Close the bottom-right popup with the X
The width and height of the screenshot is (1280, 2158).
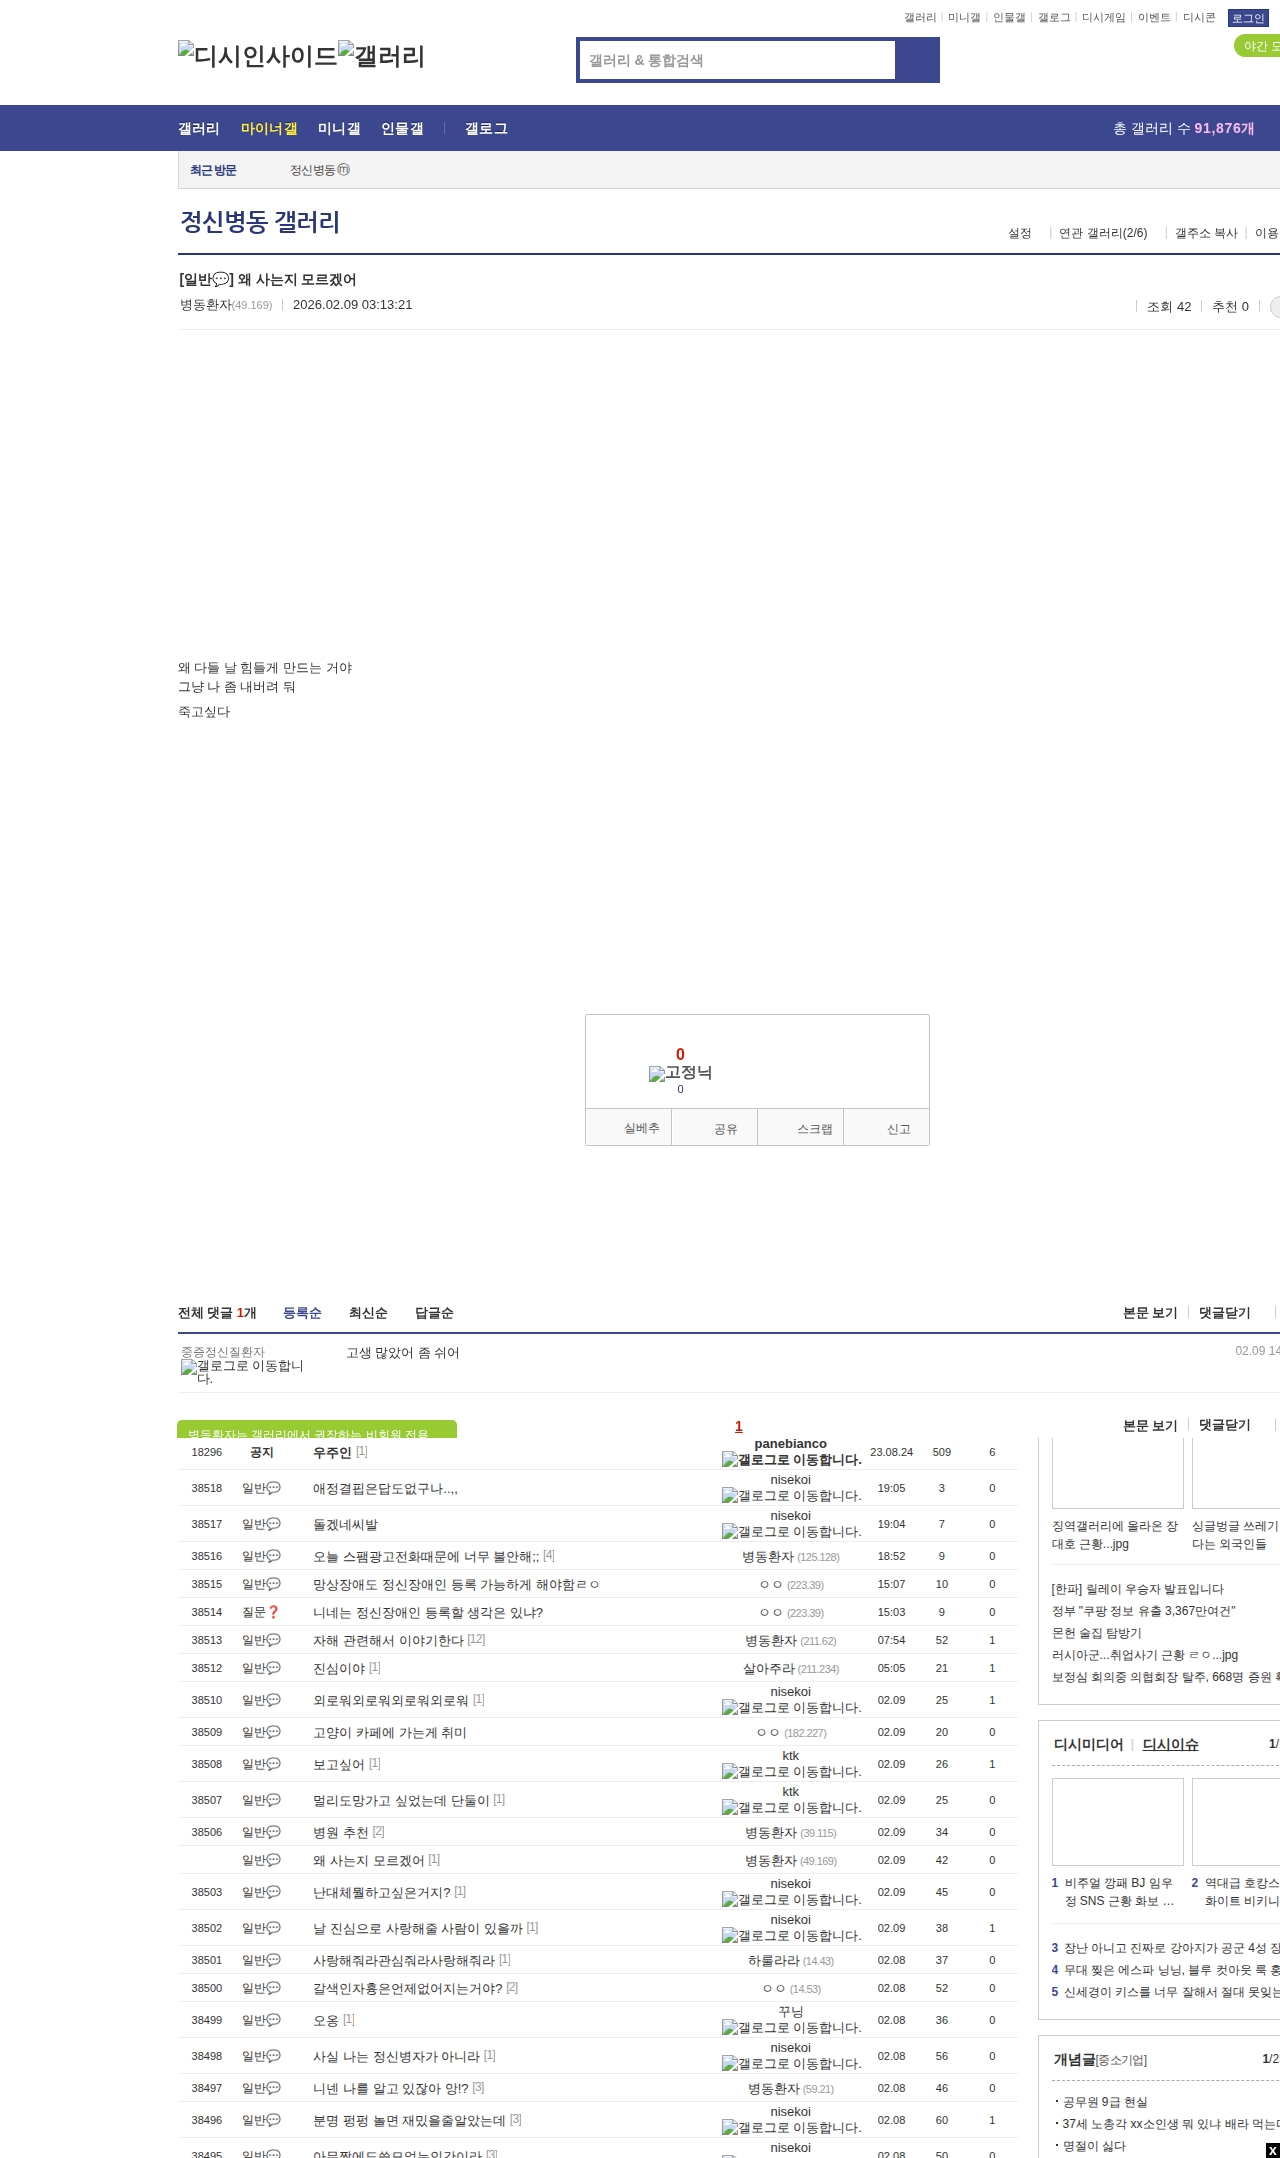coord(1272,2150)
